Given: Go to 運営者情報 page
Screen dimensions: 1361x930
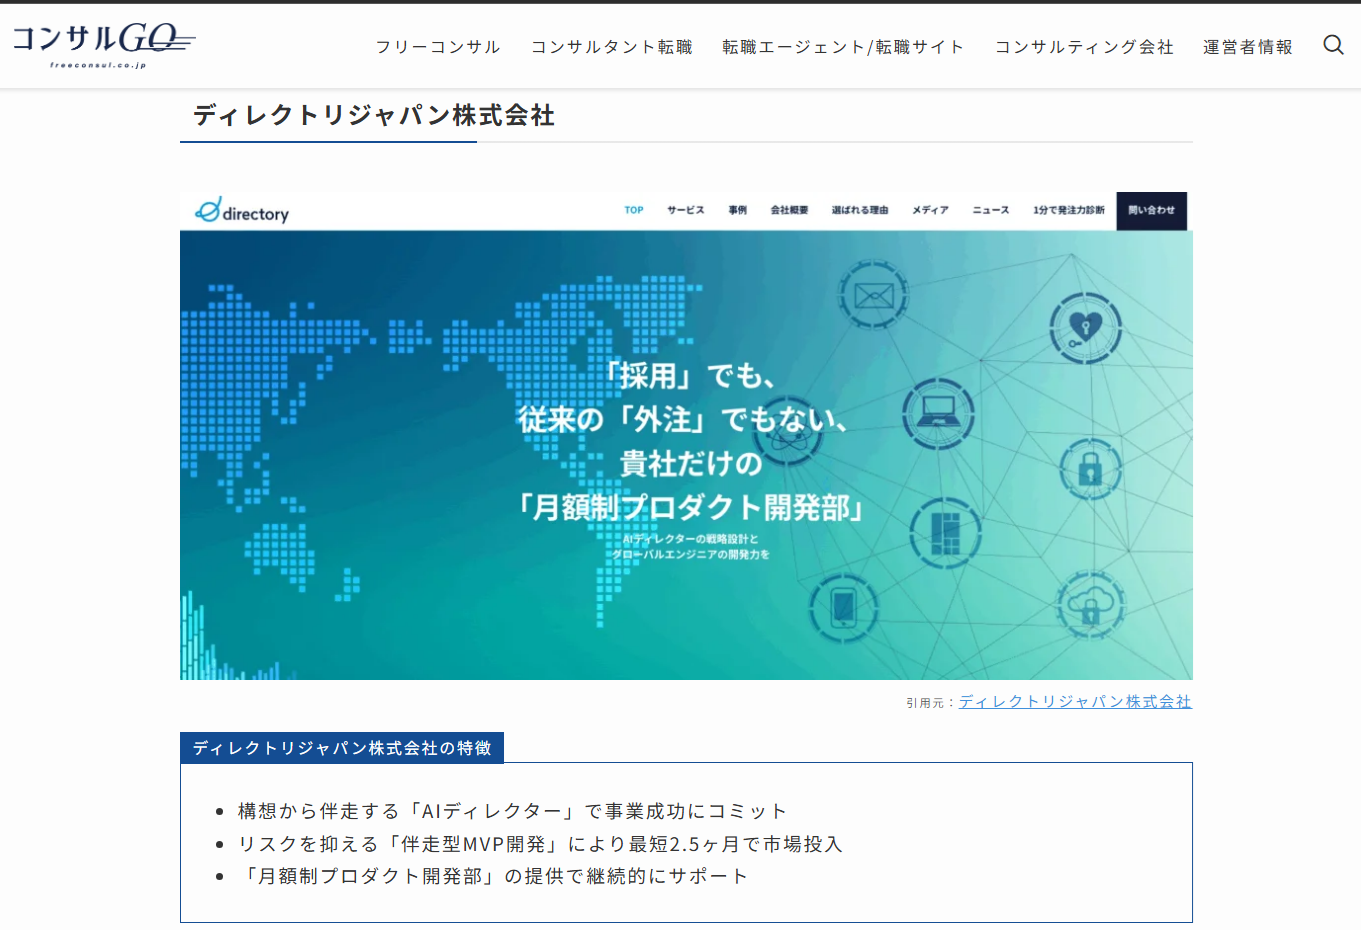Looking at the screenshot, I should (1247, 47).
